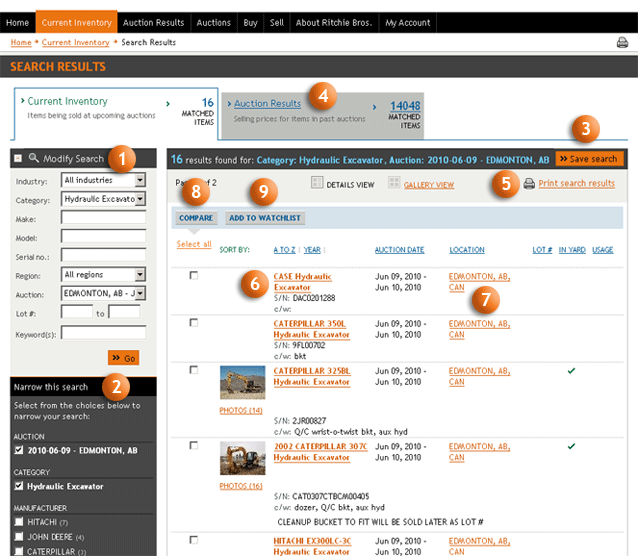Open the Category dropdown showing Hydraulic Excavator
The height and width of the screenshot is (556, 638).
[103, 199]
